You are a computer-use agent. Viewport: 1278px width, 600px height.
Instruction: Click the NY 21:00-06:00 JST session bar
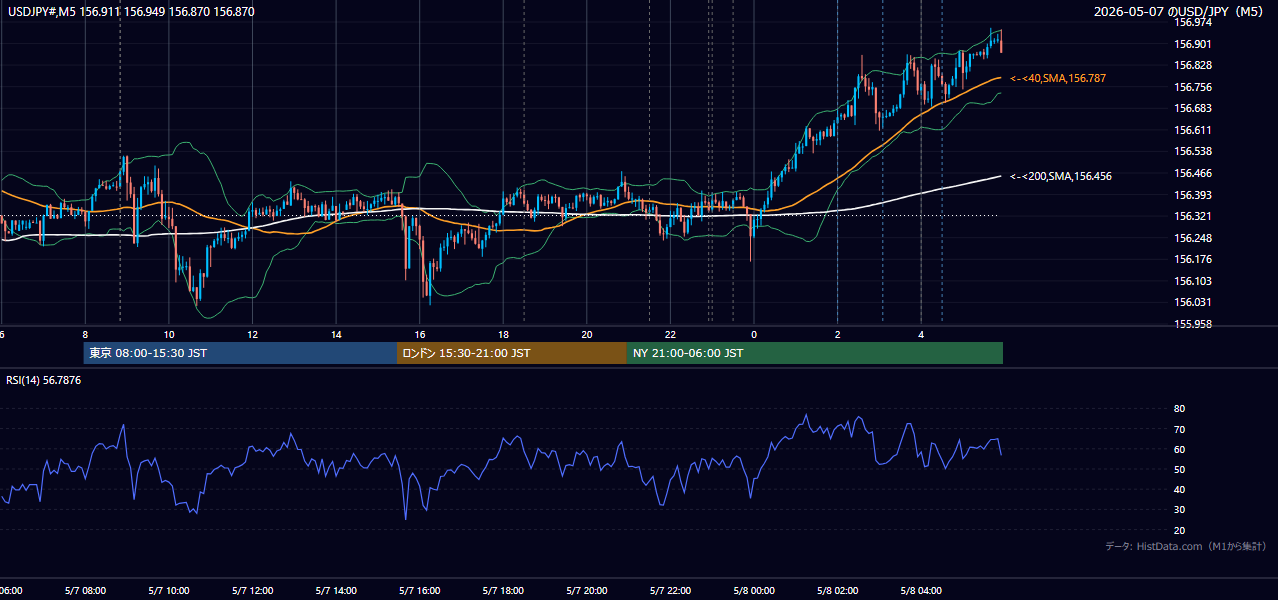pyautogui.click(x=815, y=353)
